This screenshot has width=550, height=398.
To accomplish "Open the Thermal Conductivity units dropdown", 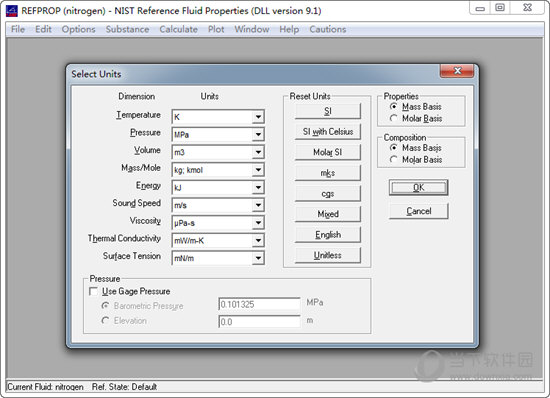I will 258,241.
